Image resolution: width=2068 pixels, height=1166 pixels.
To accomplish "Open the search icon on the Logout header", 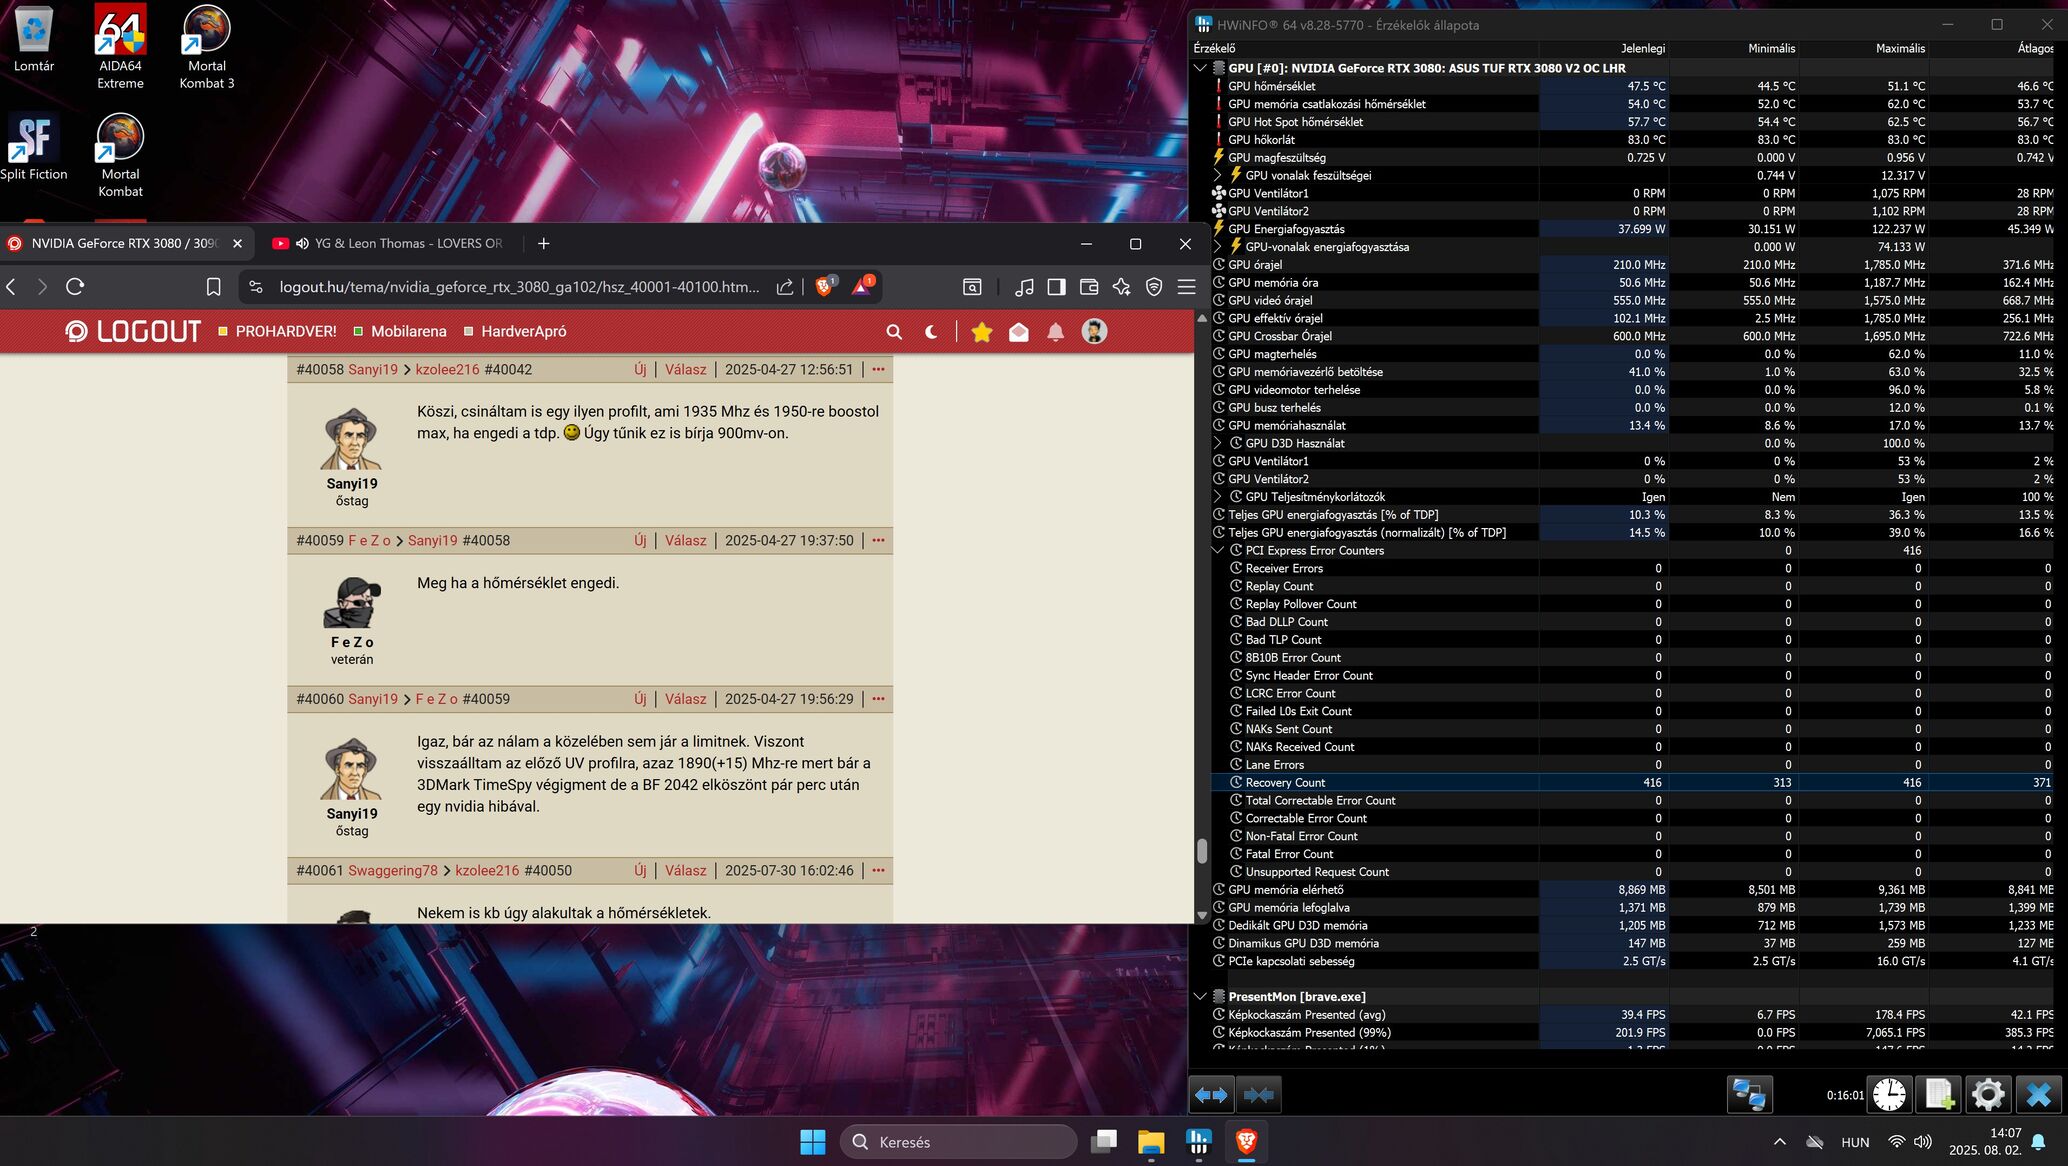I will pos(894,332).
